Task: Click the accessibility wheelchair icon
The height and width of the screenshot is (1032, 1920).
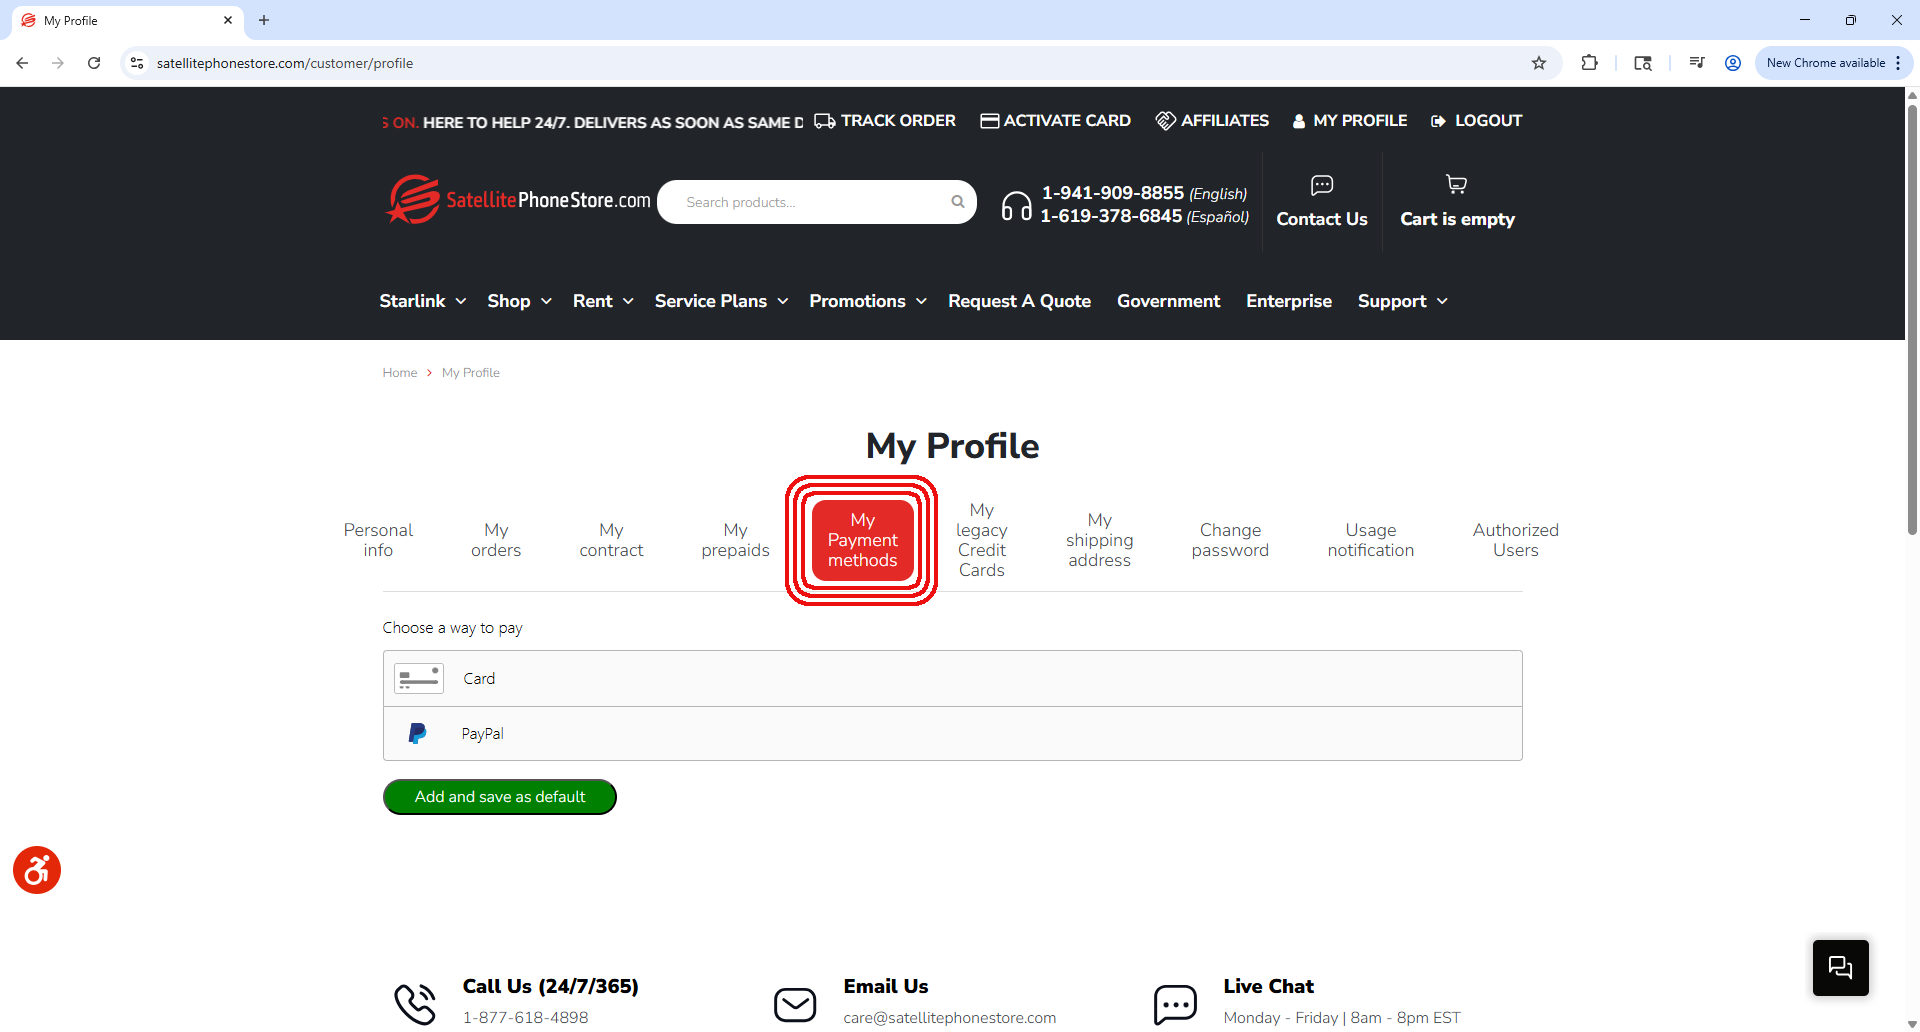Action: [37, 870]
